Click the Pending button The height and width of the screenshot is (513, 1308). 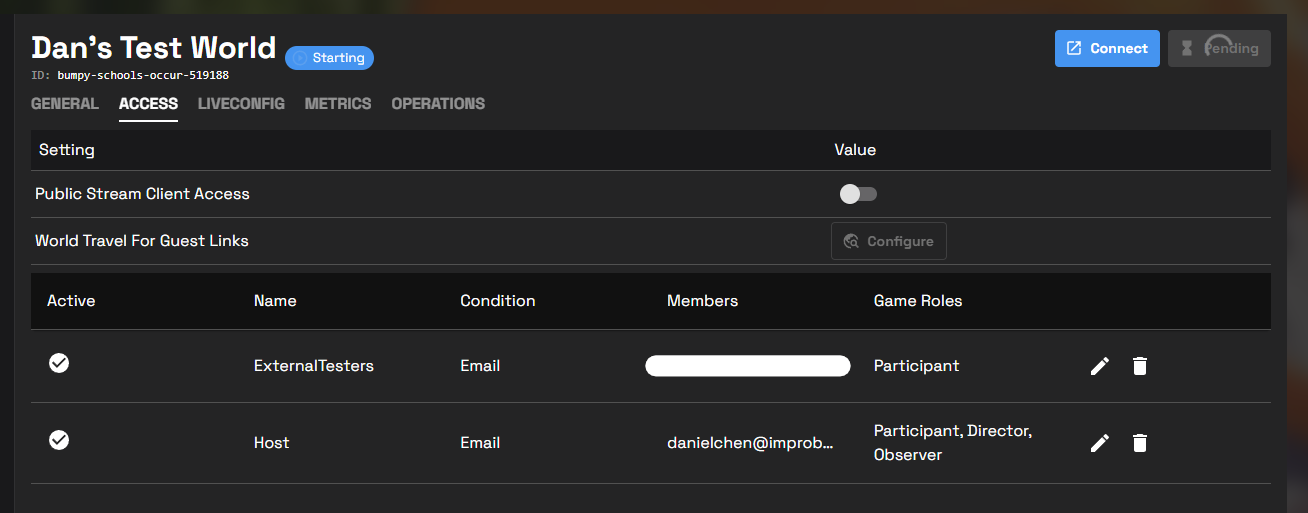pyautogui.click(x=1219, y=49)
